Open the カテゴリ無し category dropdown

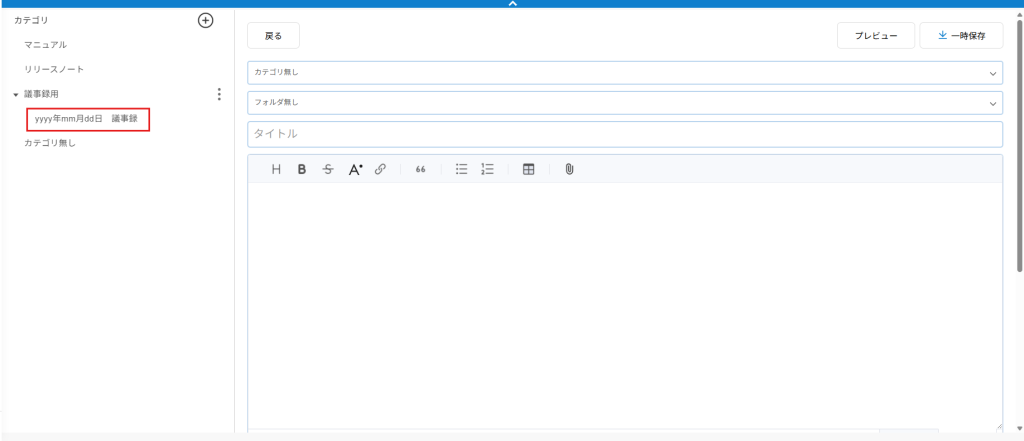point(624,73)
